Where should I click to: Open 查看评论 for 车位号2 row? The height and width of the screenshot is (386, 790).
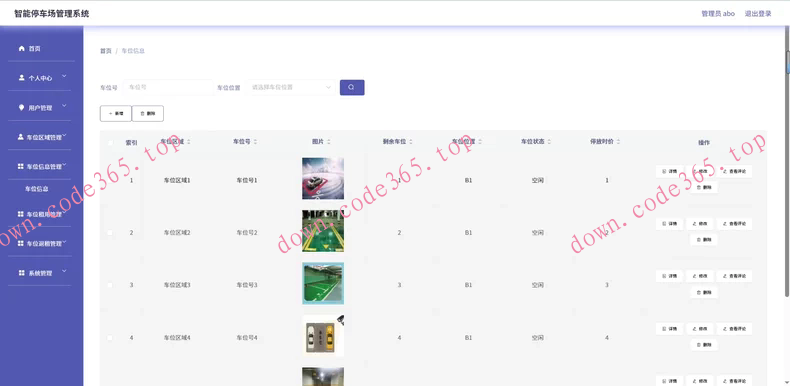734,224
